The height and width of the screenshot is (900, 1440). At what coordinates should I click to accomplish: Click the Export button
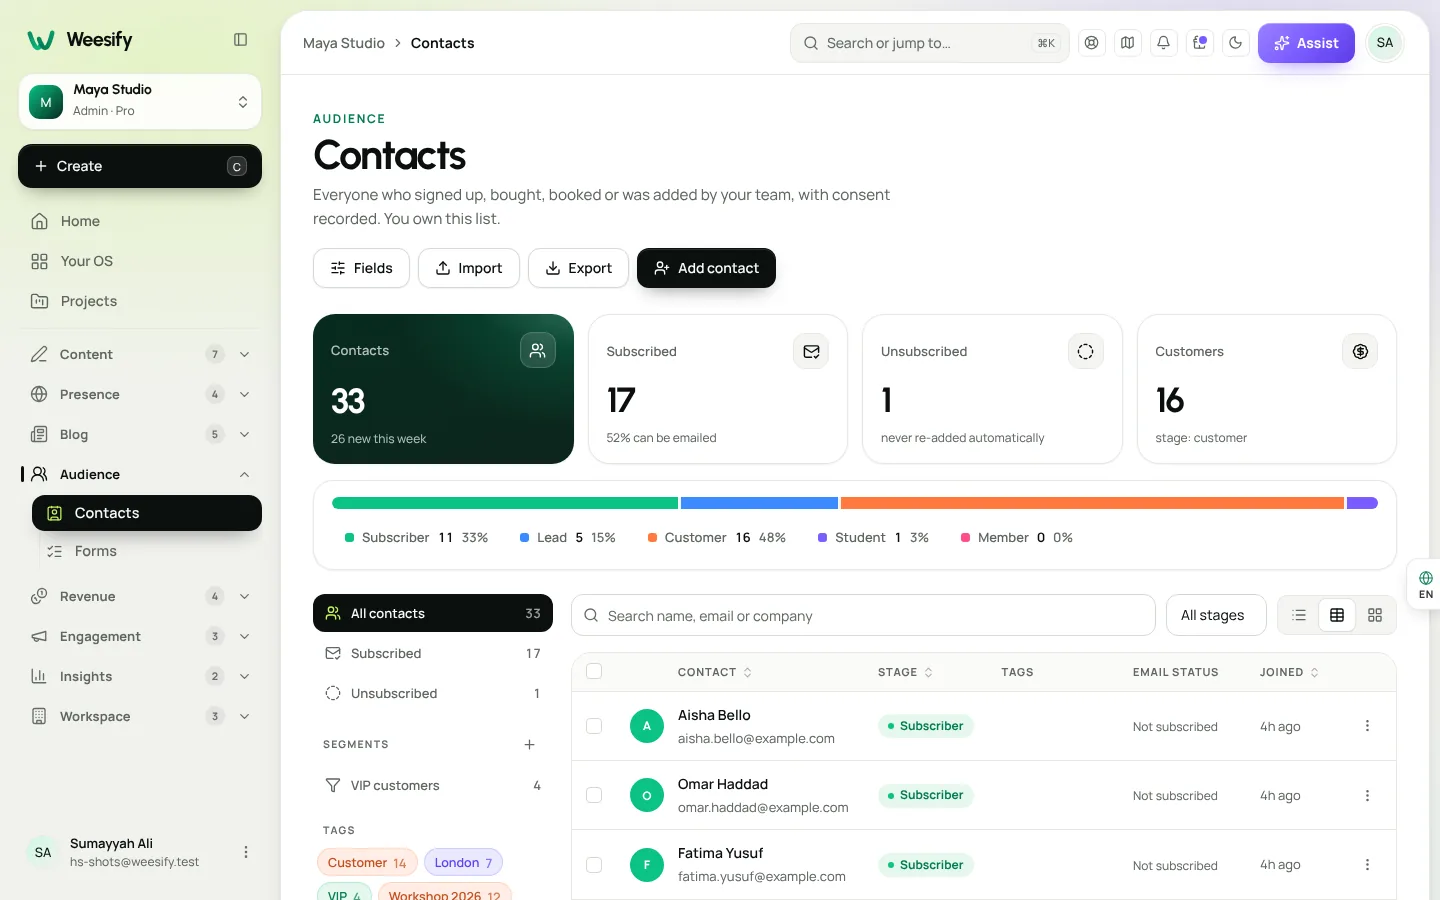click(578, 268)
